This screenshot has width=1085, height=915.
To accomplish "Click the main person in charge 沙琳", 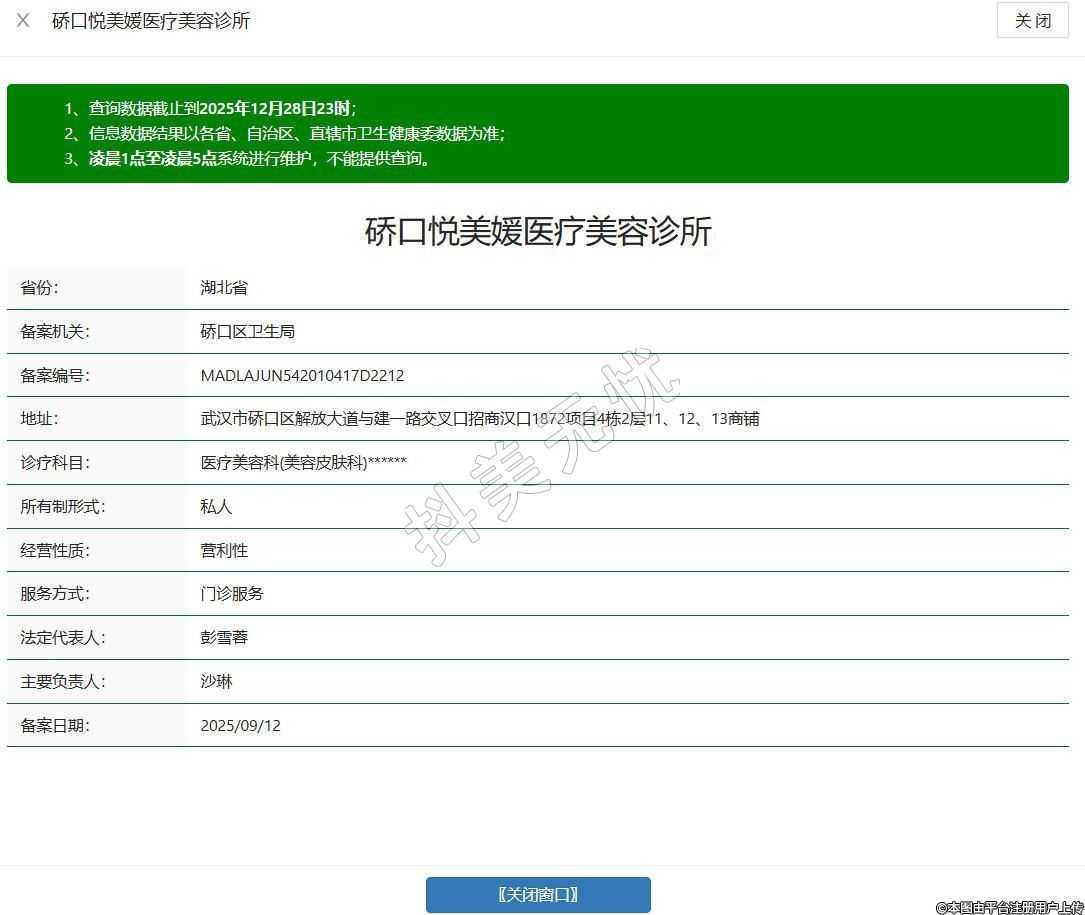I will tap(216, 682).
